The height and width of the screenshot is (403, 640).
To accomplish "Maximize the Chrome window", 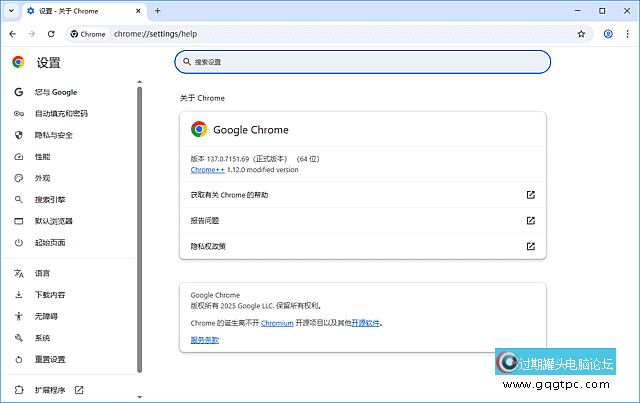I will point(602,11).
